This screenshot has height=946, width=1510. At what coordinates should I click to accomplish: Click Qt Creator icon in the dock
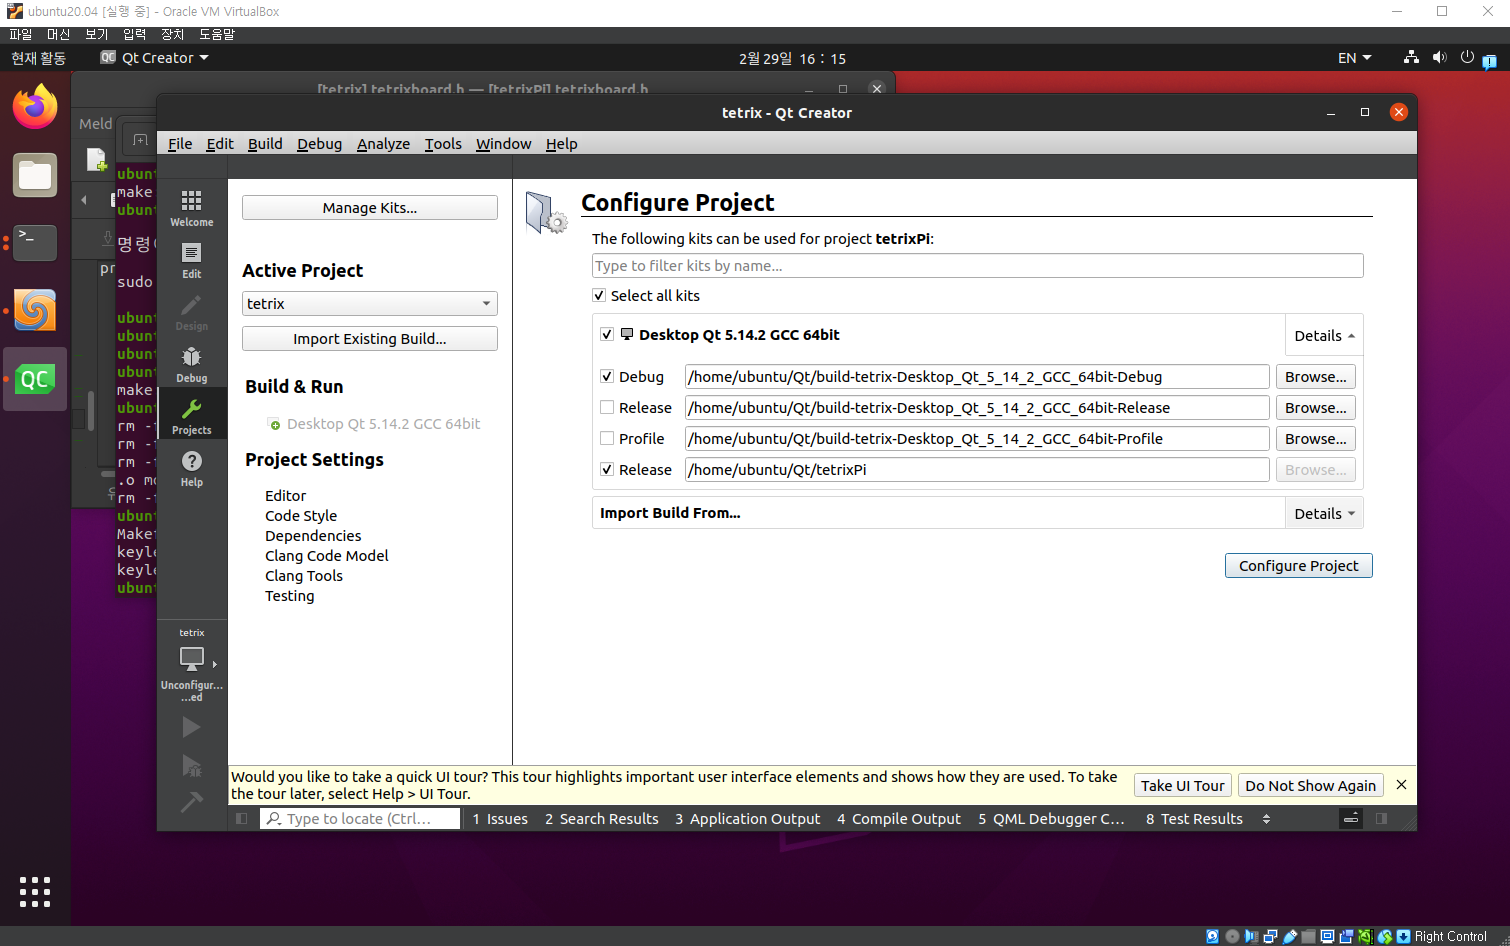tap(35, 379)
